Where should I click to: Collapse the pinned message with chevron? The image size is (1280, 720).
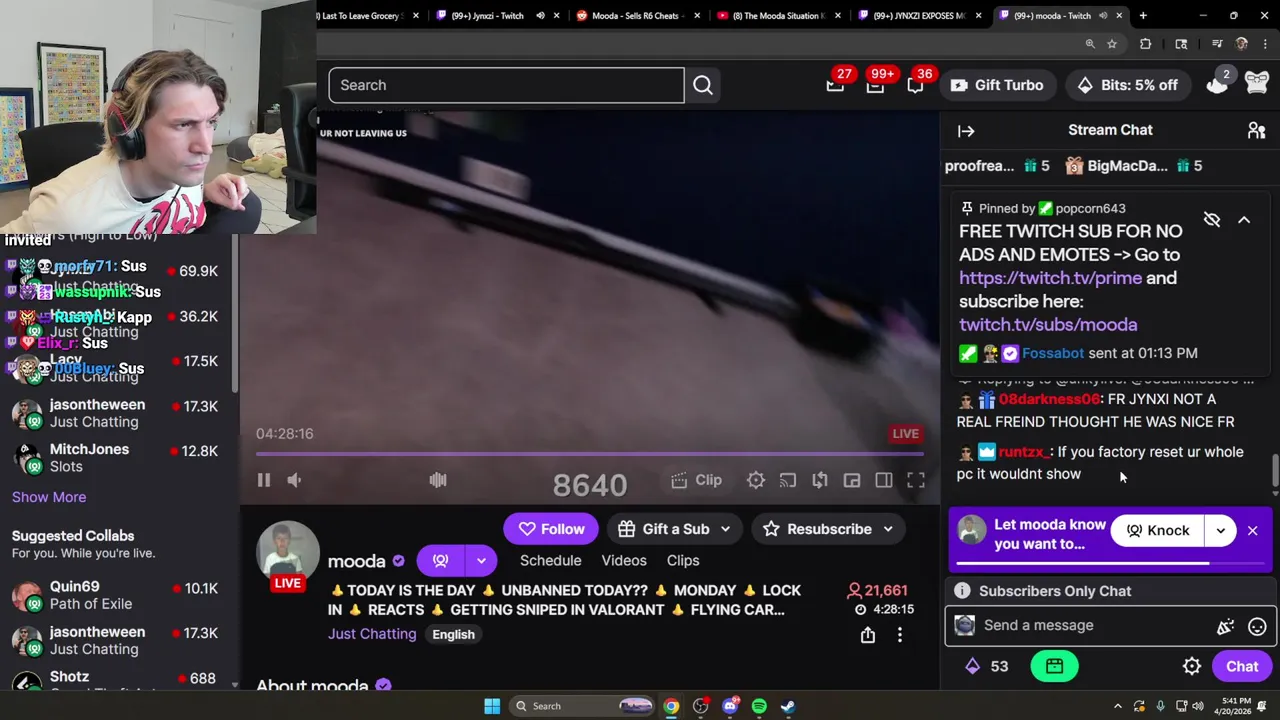click(x=1244, y=219)
